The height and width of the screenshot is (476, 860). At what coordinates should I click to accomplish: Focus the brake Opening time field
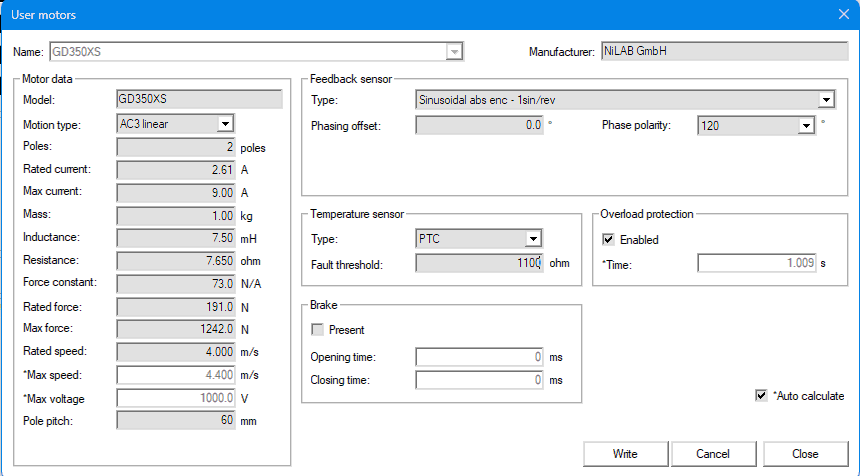pos(480,357)
